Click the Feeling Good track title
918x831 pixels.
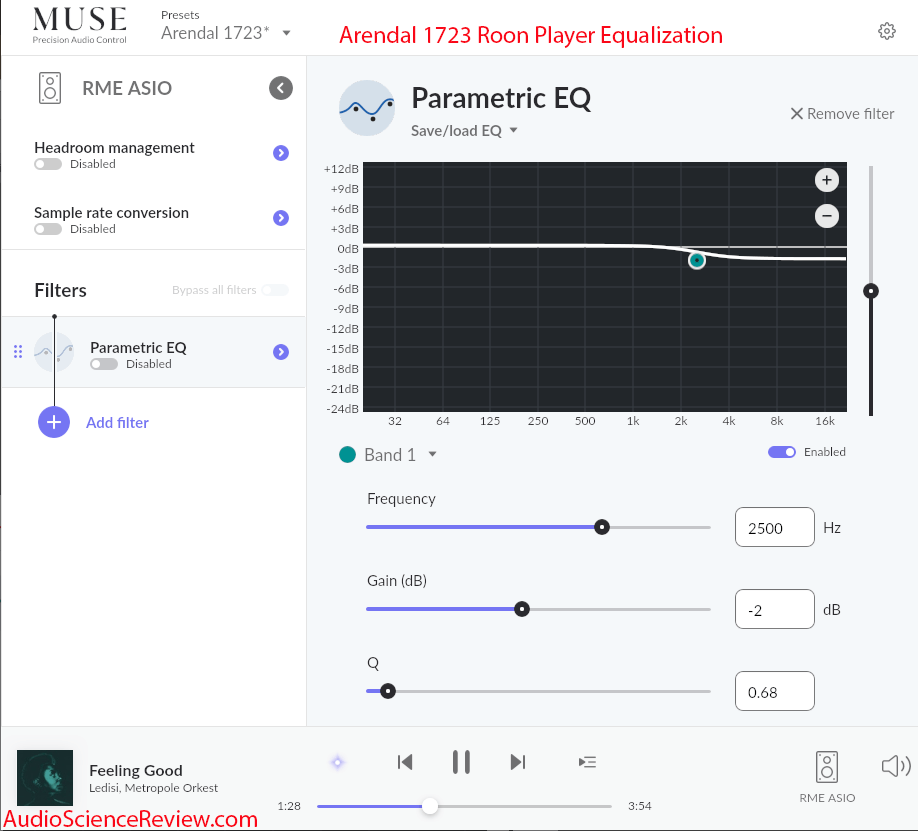click(x=136, y=771)
